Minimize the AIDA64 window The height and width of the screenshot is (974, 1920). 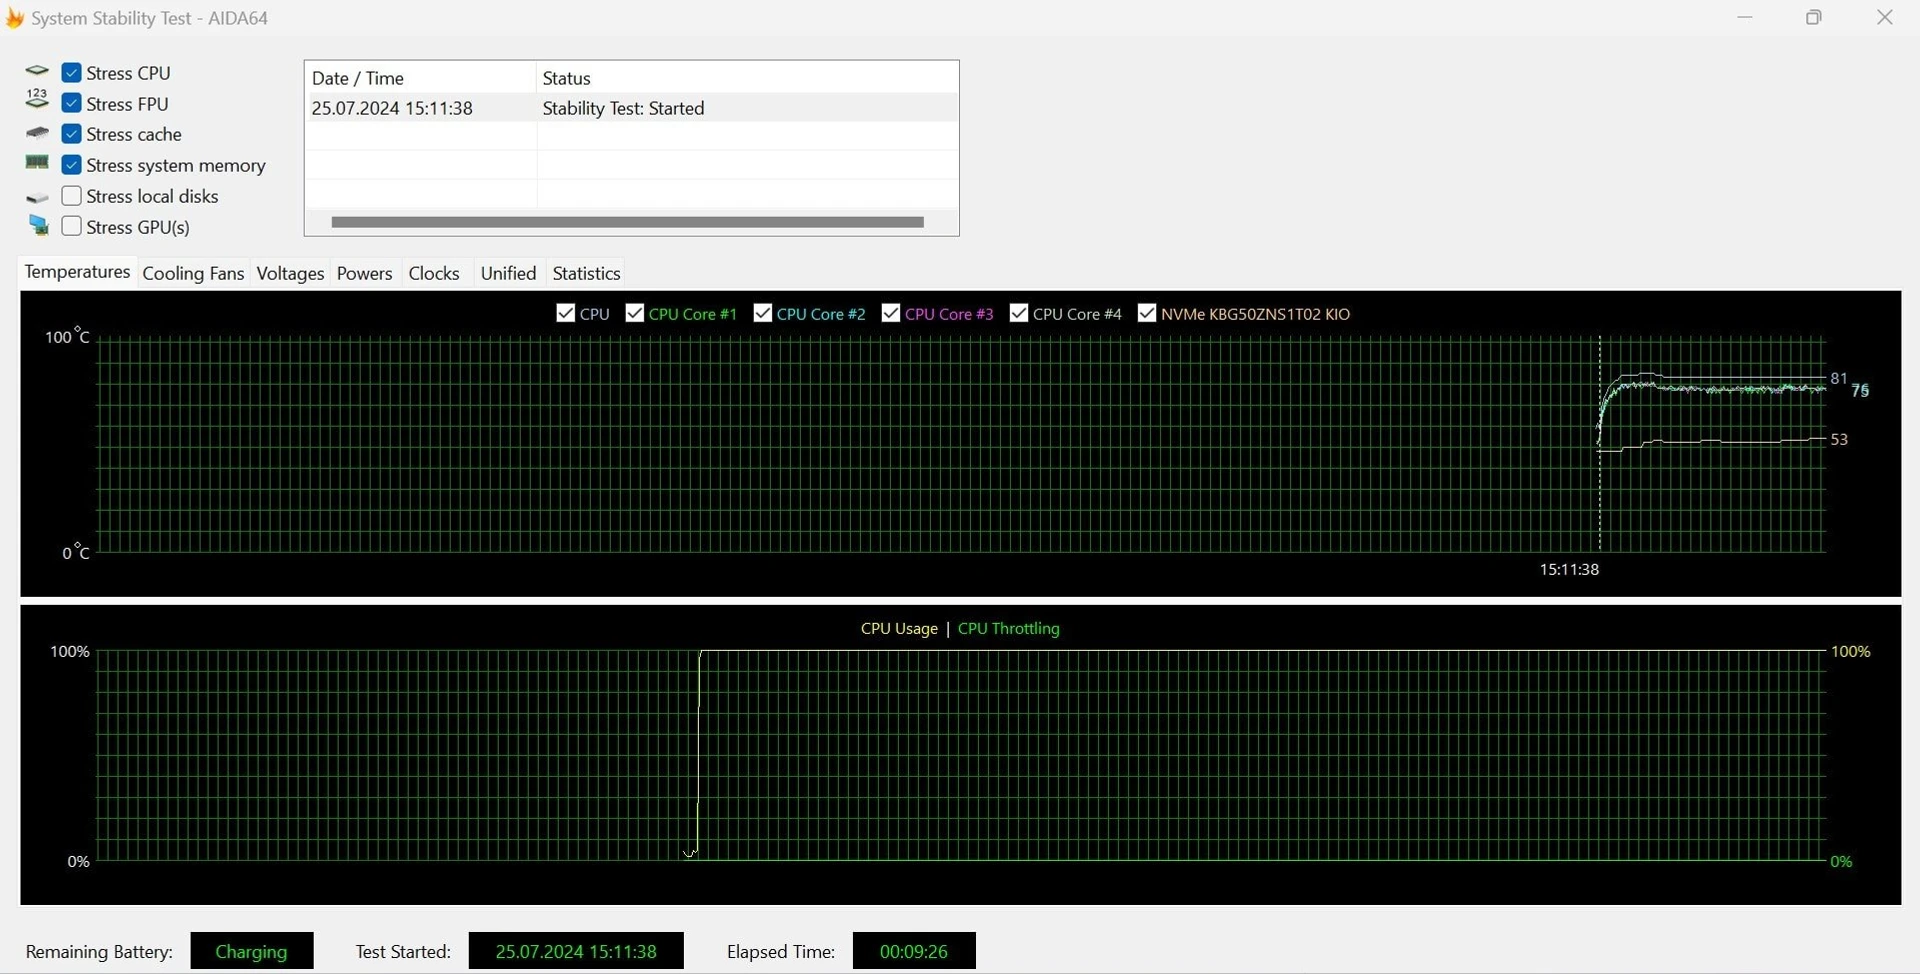1745,18
